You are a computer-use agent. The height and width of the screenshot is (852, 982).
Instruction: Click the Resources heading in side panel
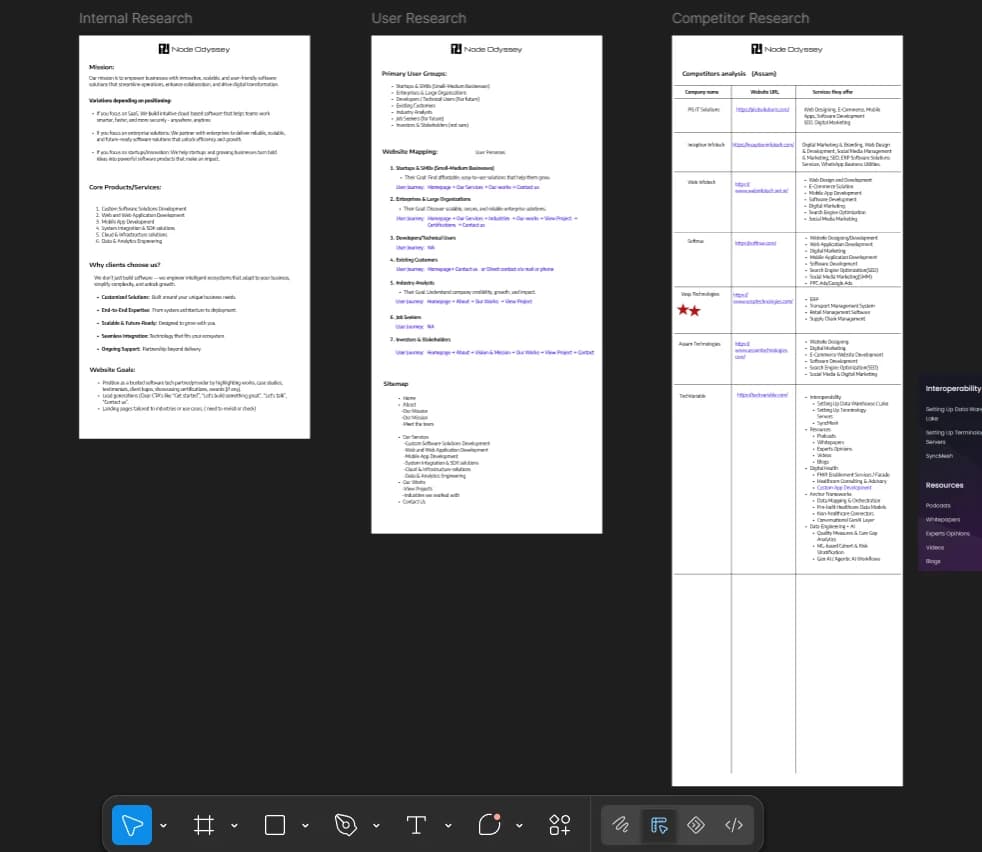pyautogui.click(x=944, y=485)
